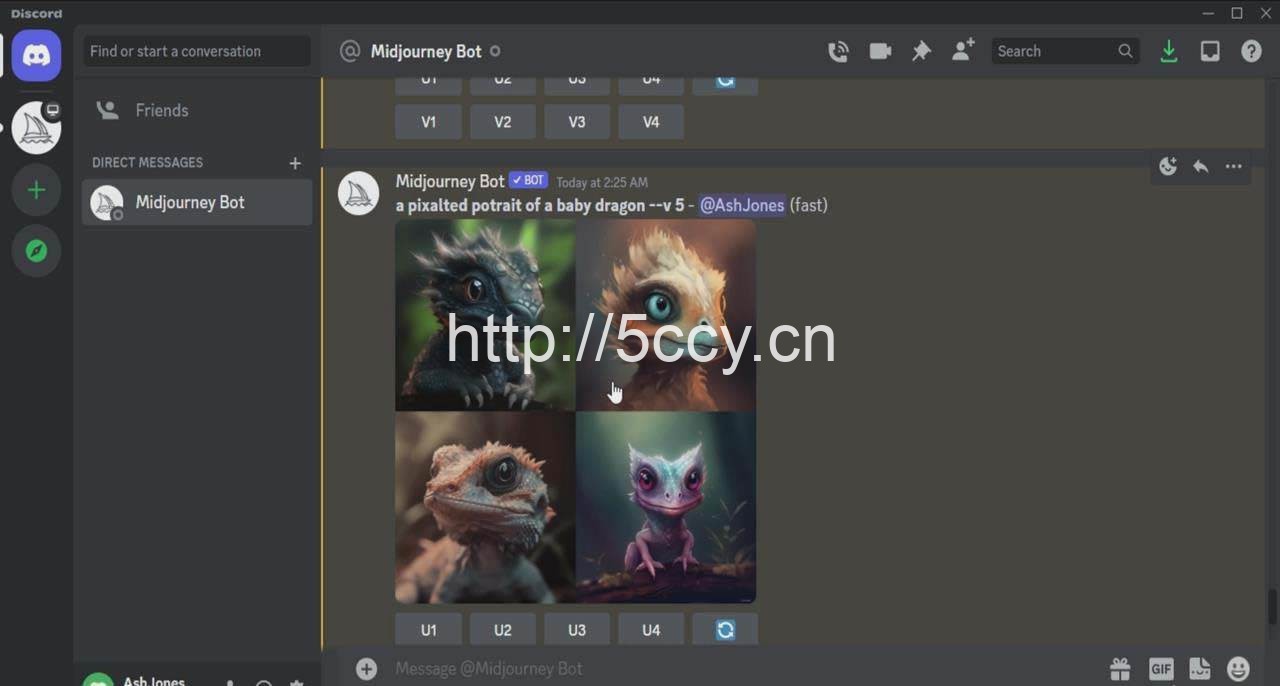This screenshot has height=686, width=1280.
Task: Start a video call
Action: pyautogui.click(x=880, y=52)
